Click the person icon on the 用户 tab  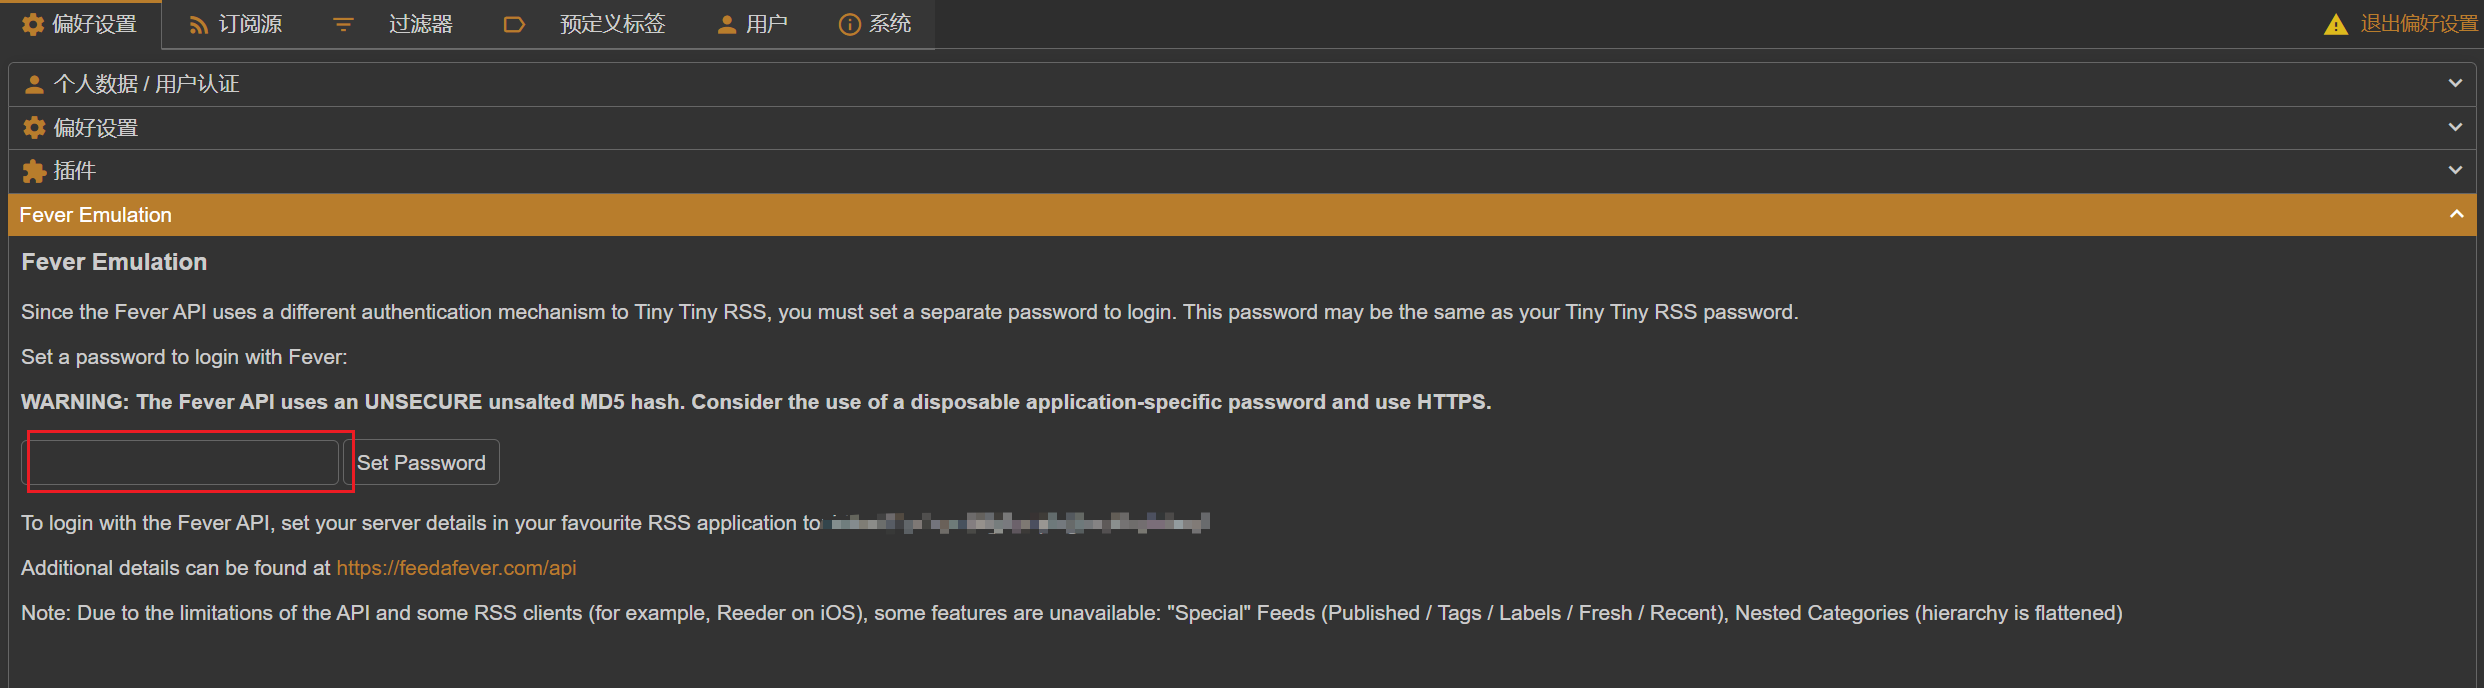click(x=727, y=25)
